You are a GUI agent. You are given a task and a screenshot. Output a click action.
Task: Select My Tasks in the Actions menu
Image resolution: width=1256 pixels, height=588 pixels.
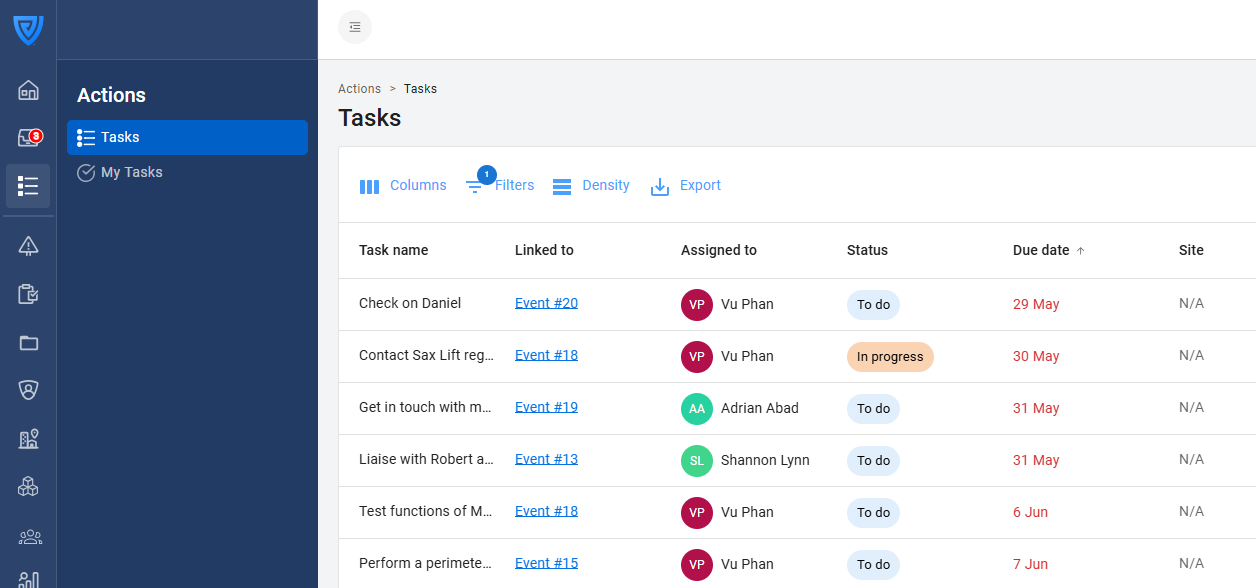click(x=131, y=173)
